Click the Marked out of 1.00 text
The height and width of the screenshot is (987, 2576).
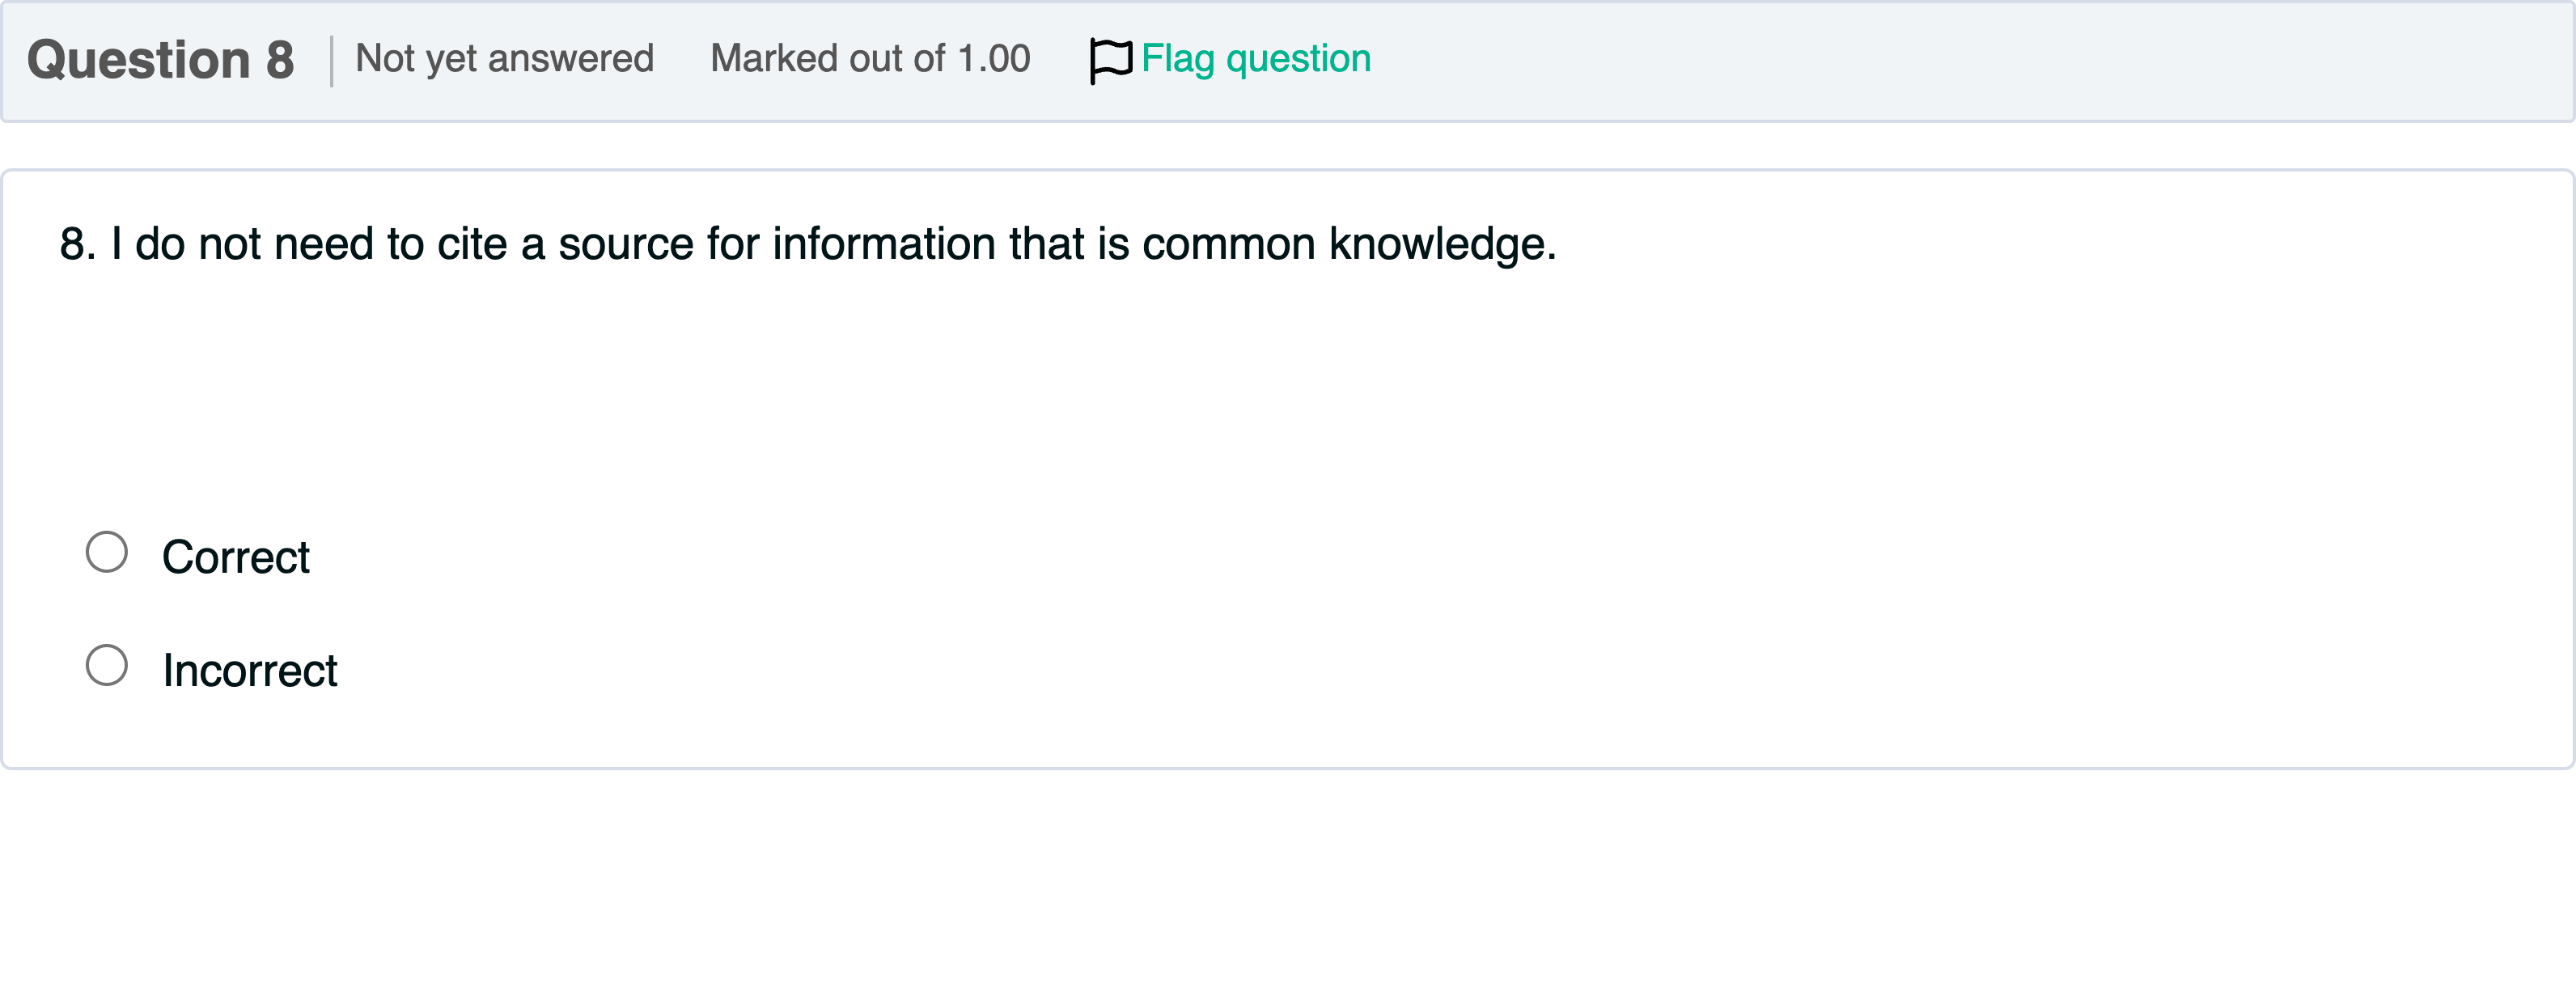(x=870, y=58)
